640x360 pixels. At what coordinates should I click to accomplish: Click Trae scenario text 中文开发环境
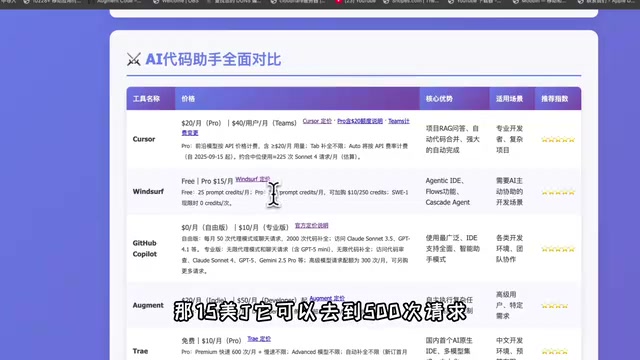coord(509,348)
